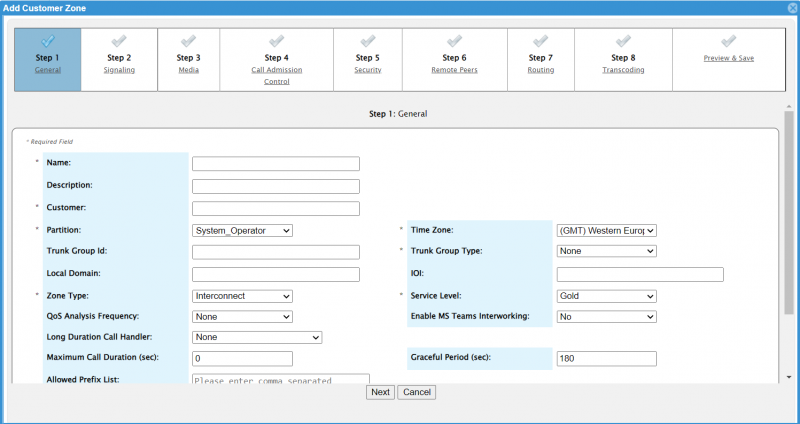Click the scrollbar down arrow
Viewport: 800px width, 424px height.
tap(789, 378)
